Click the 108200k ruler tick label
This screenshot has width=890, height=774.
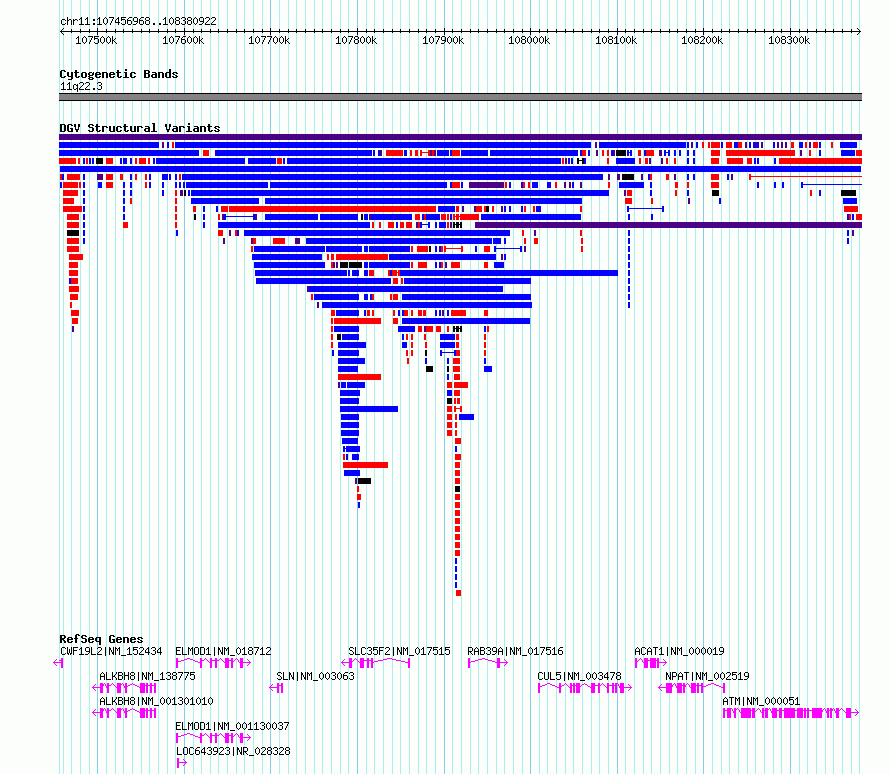tap(702, 40)
